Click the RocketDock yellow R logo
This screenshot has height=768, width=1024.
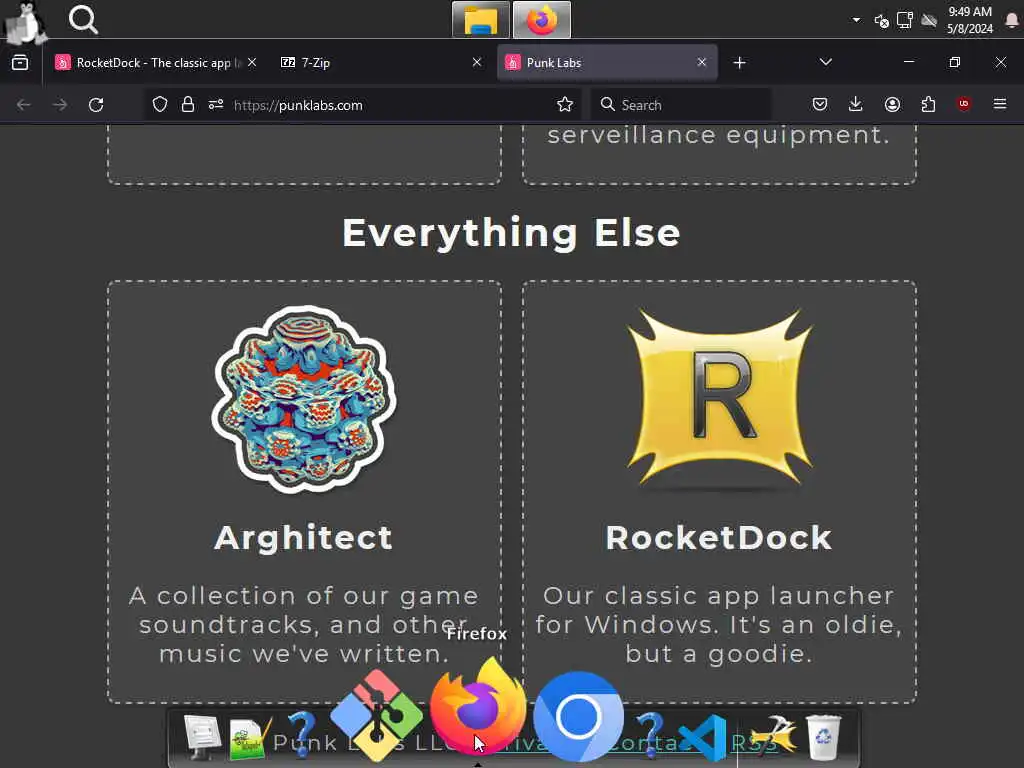[x=720, y=397]
